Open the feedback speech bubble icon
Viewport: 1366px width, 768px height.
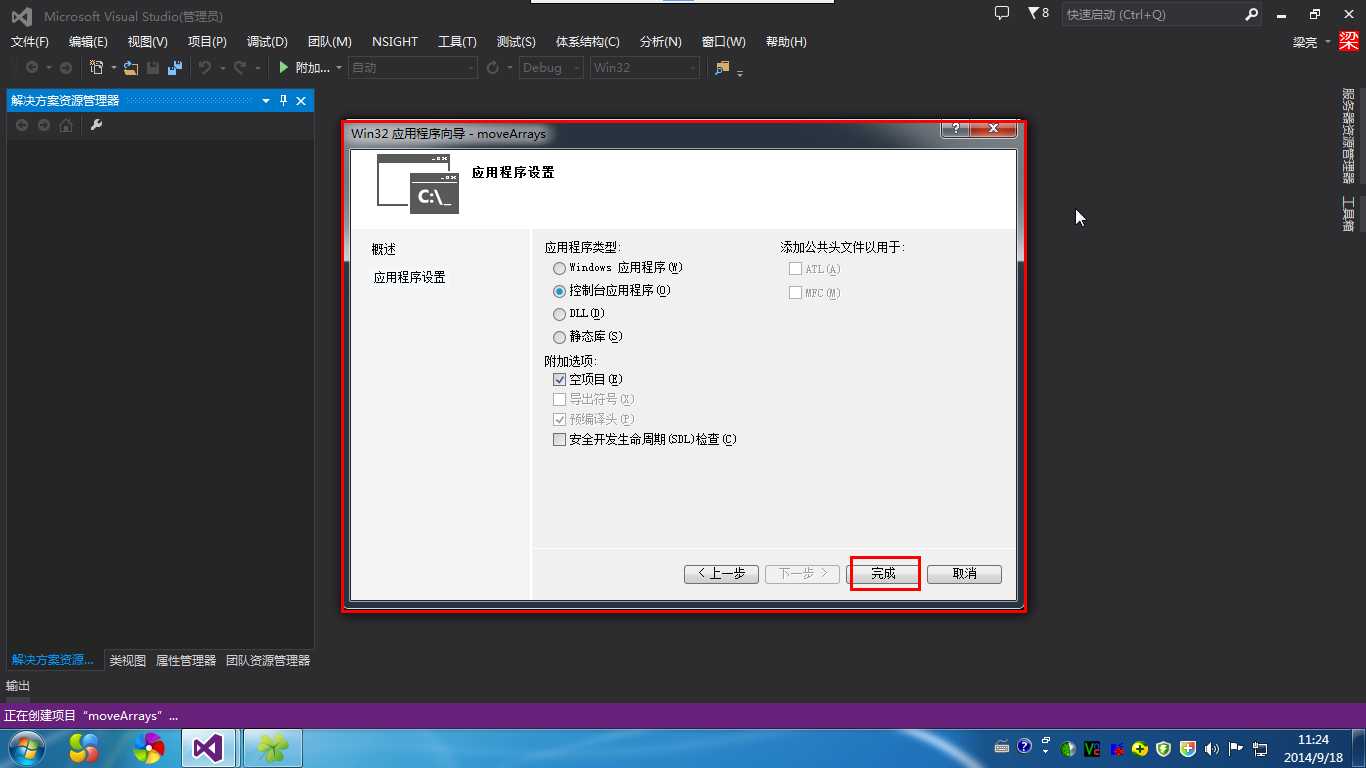click(x=1002, y=13)
